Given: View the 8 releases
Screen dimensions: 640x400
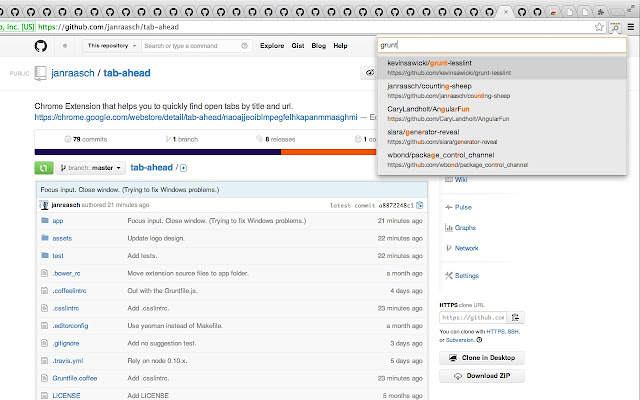Looking at the screenshot, I should [276, 139].
